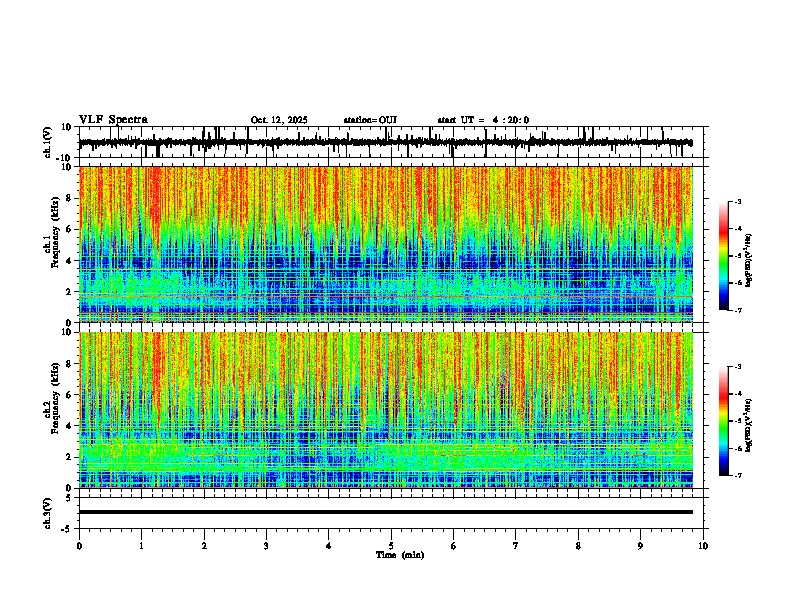Image resolution: width=792 pixels, height=612 pixels.
Task: Click the "-6" label on the ch.2 color scale
Action: [x=738, y=448]
